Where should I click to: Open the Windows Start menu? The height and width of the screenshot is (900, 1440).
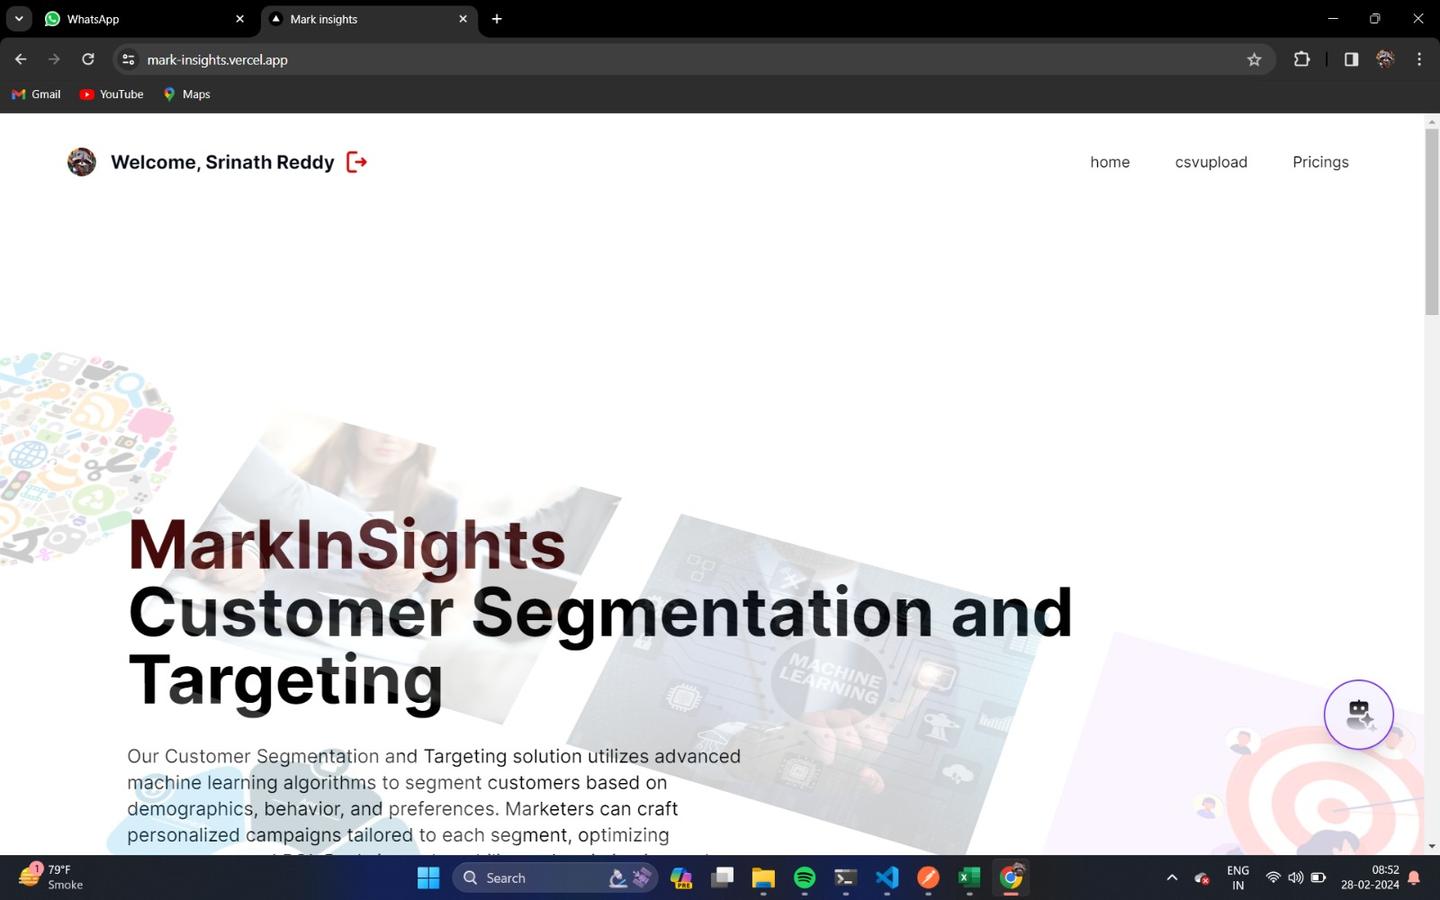click(428, 878)
